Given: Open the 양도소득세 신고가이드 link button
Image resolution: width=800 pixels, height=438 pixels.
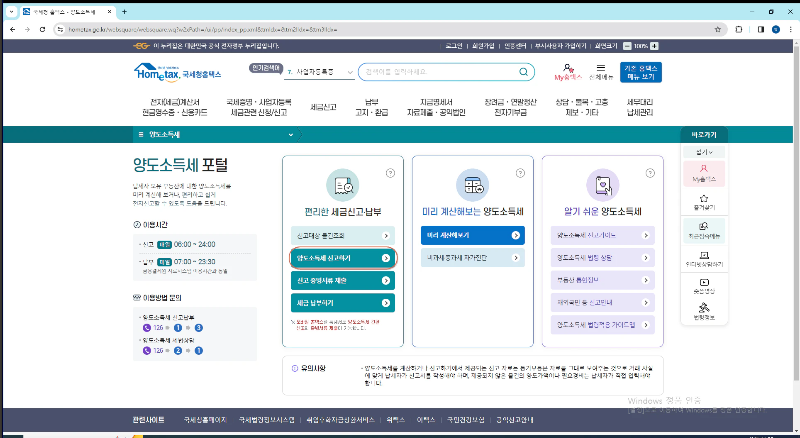Looking at the screenshot, I should (x=603, y=235).
